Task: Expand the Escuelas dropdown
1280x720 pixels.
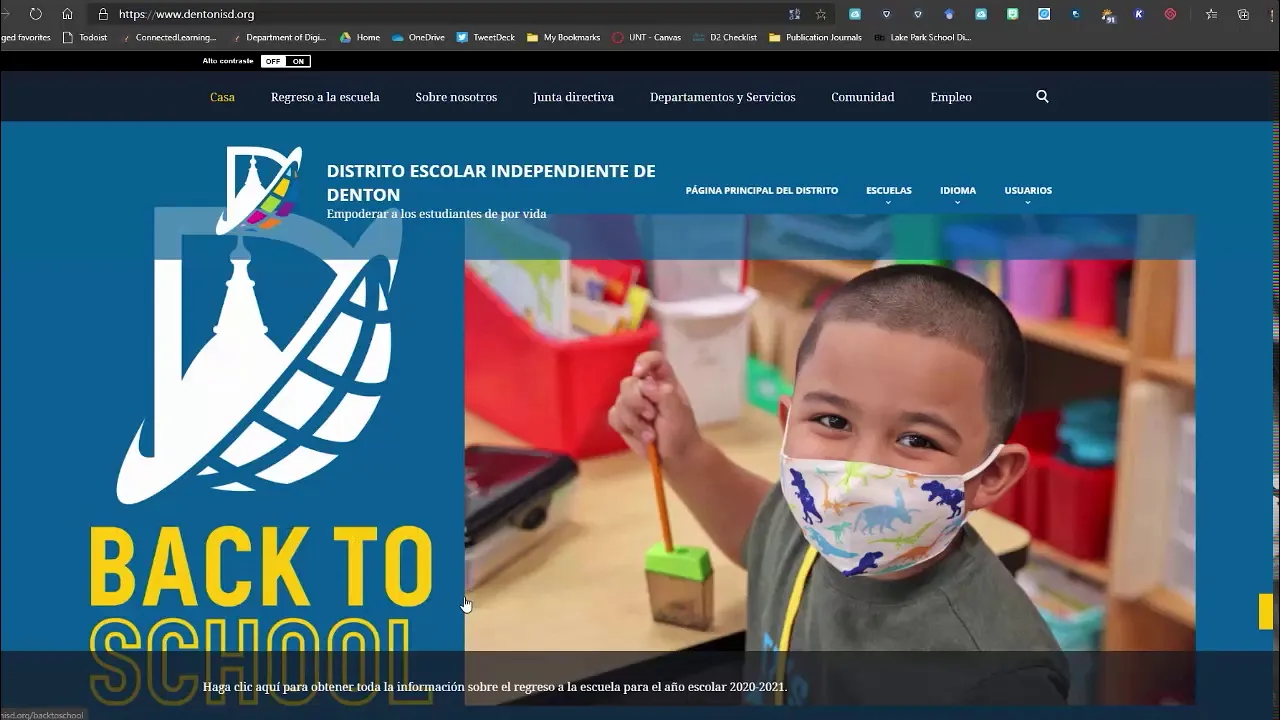Action: click(888, 193)
